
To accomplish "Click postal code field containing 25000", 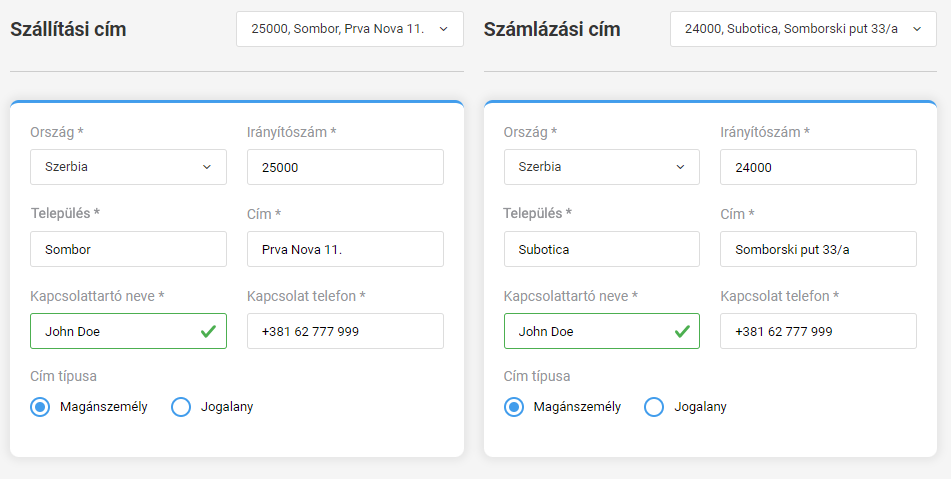I will [345, 167].
